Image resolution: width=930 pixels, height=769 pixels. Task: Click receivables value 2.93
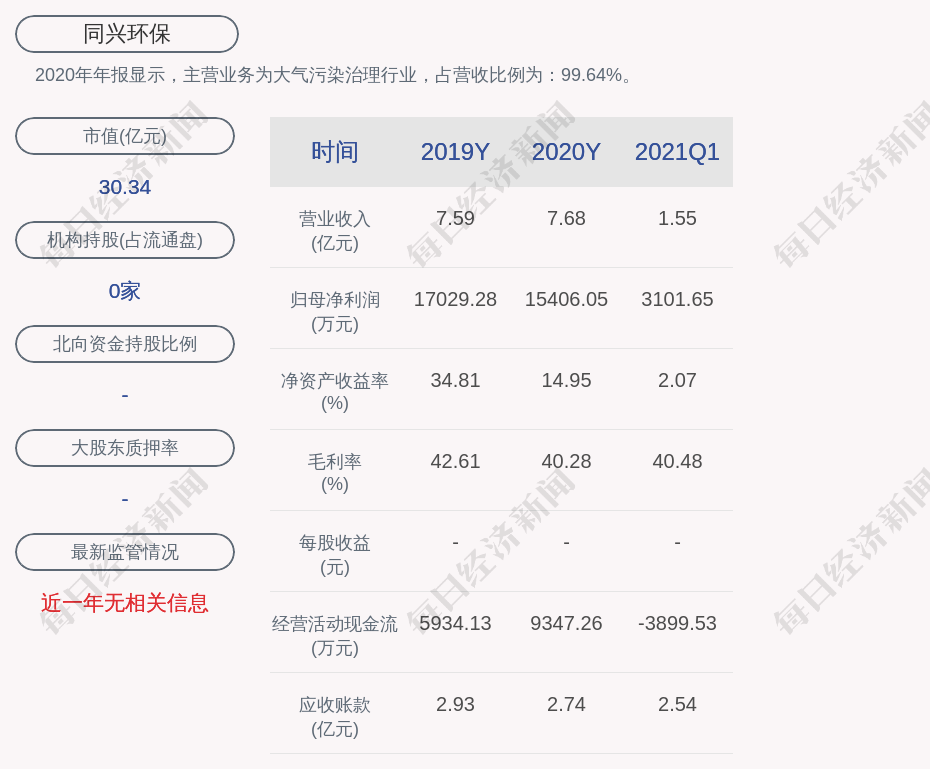pos(455,704)
